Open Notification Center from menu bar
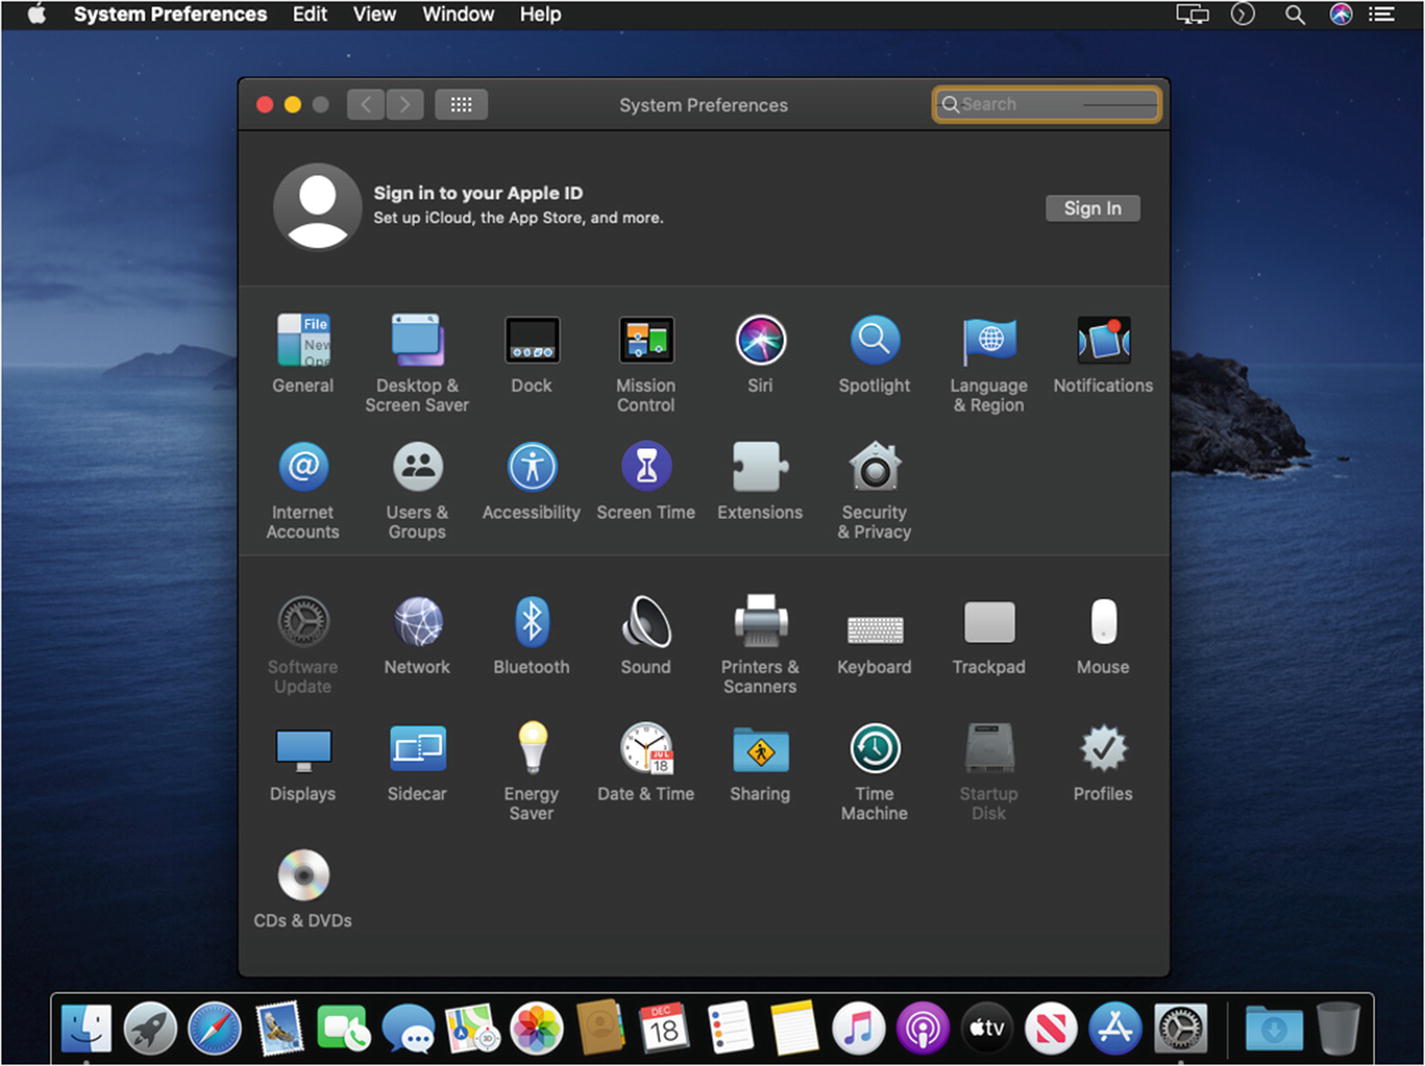Image resolution: width=1425 pixels, height=1066 pixels. [x=1382, y=14]
